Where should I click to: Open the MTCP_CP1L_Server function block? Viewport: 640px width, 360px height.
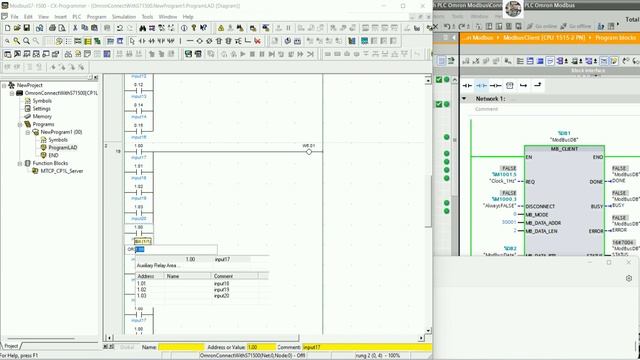pyautogui.click(x=62, y=171)
